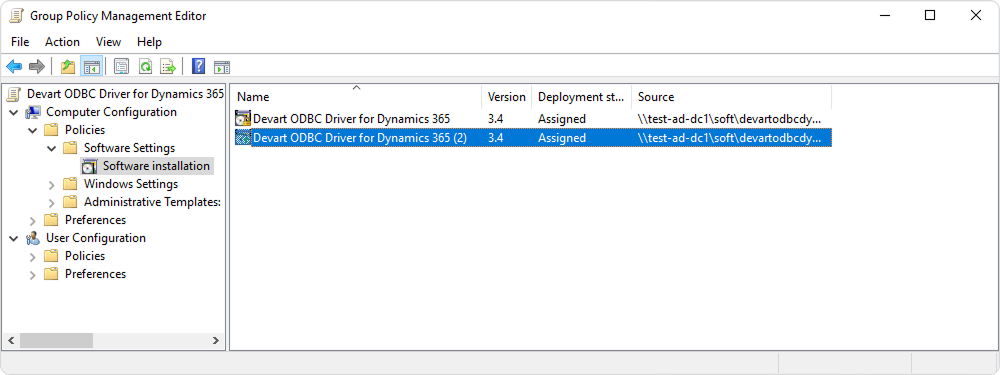Select Devart ODBC Driver for Dynamics 365 tree root
Screen dimensions: 1000x375
click(x=126, y=94)
